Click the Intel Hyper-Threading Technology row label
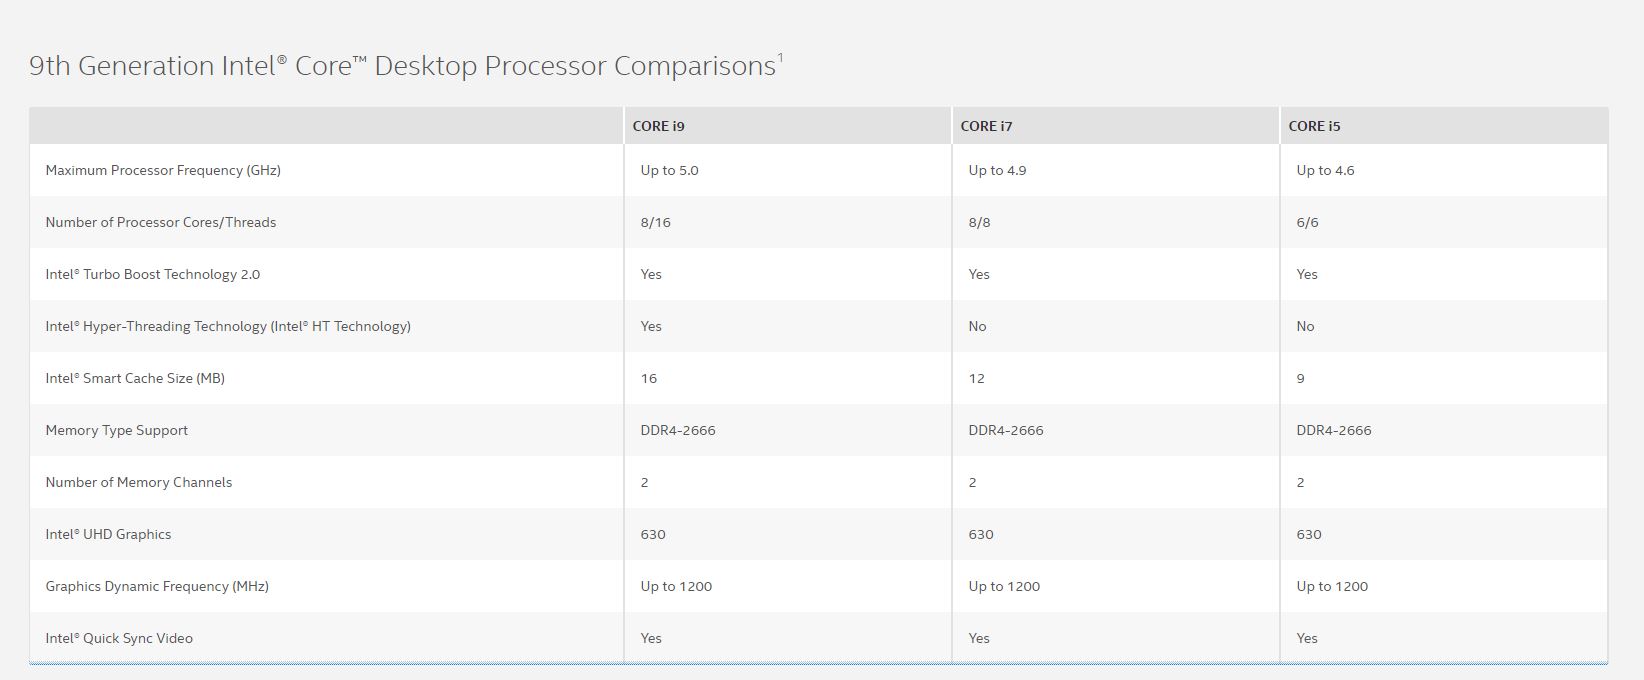The height and width of the screenshot is (680, 1644). point(228,326)
